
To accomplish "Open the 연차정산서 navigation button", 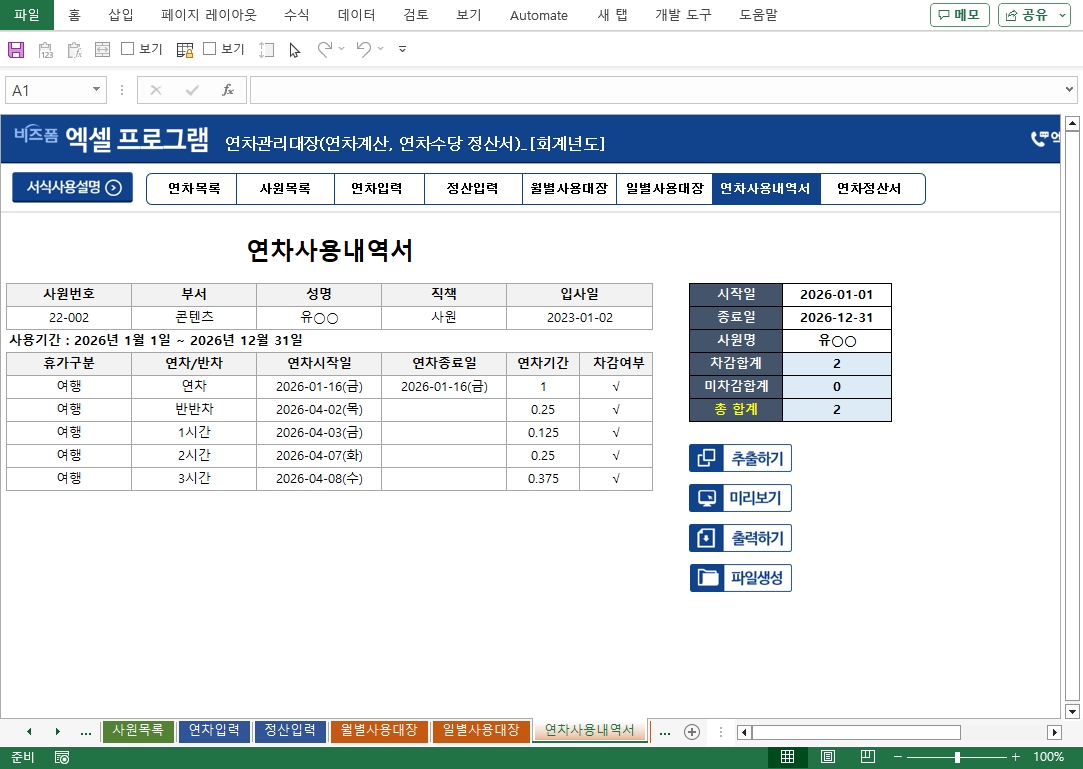I will [868, 188].
